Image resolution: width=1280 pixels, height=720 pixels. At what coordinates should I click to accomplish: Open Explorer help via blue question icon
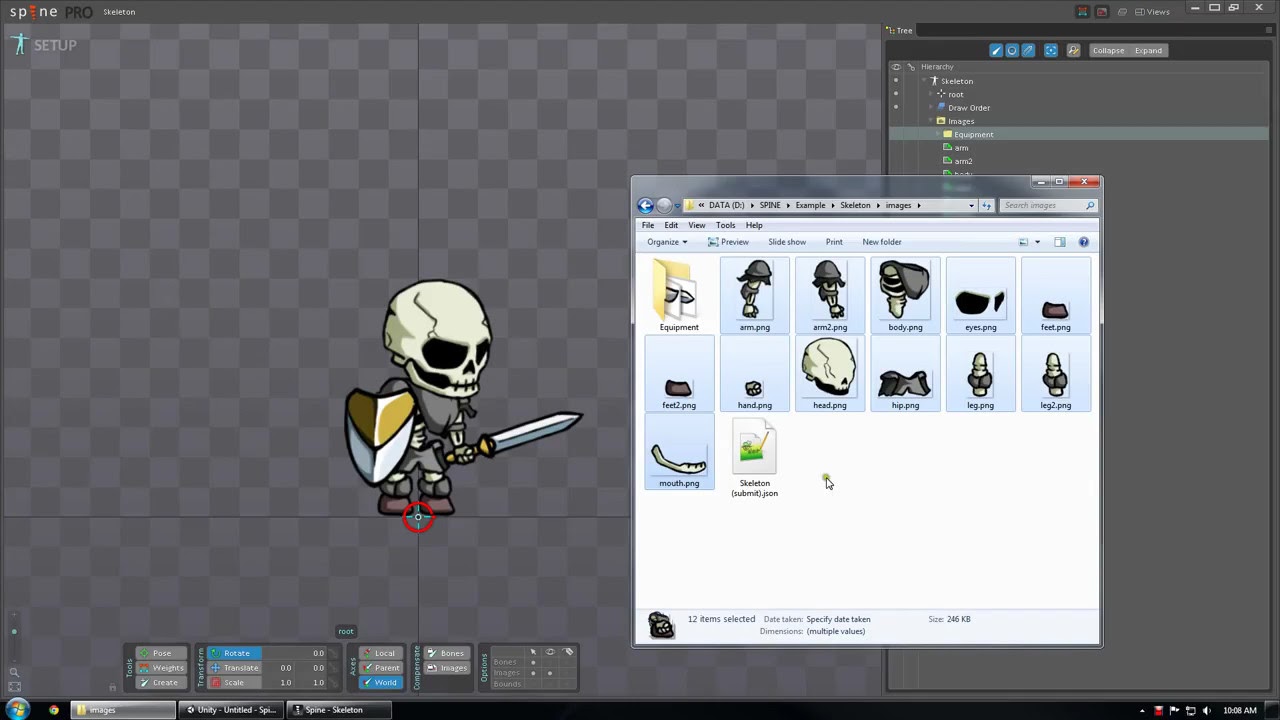pos(1083,242)
